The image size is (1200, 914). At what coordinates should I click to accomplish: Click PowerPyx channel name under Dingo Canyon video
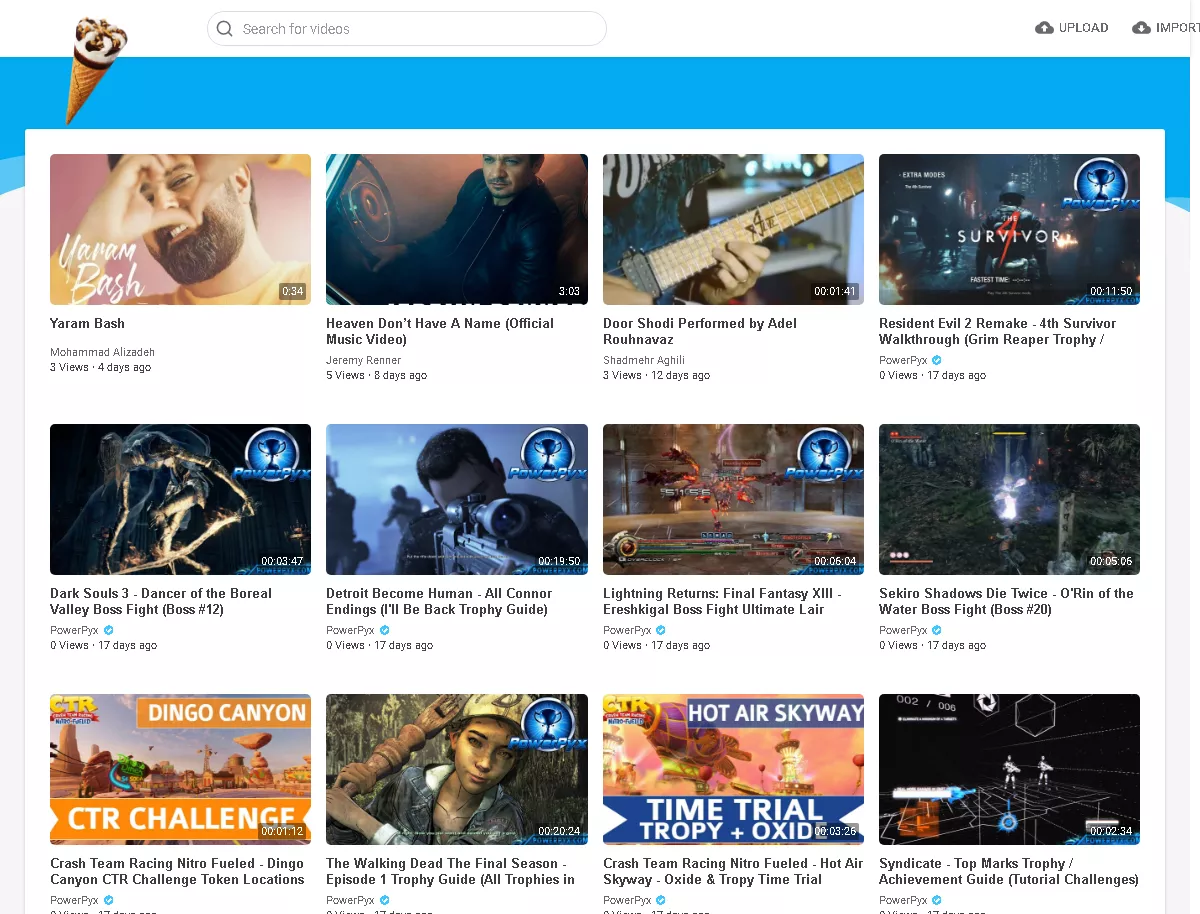tap(74, 900)
